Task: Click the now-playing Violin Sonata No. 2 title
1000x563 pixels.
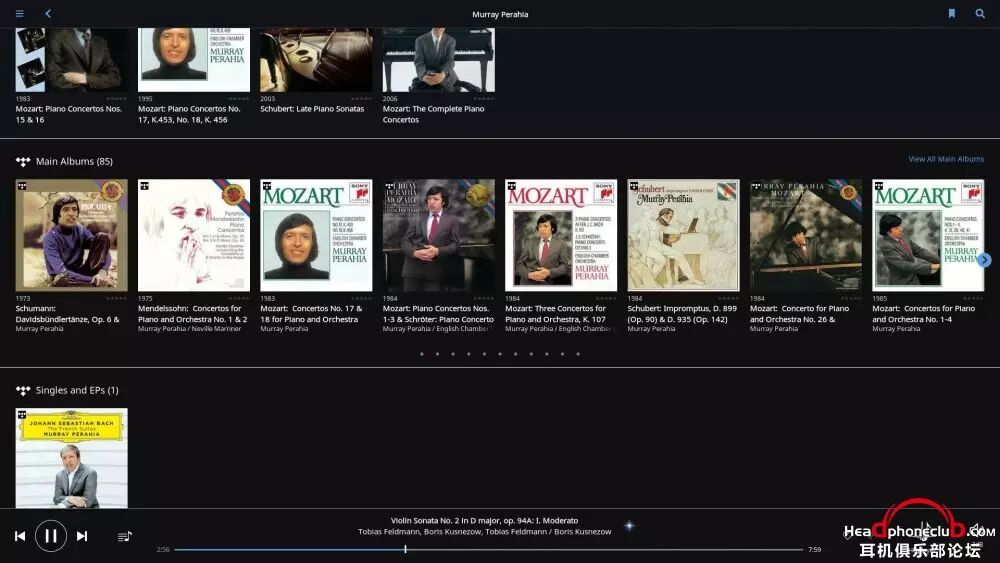Action: coord(485,521)
